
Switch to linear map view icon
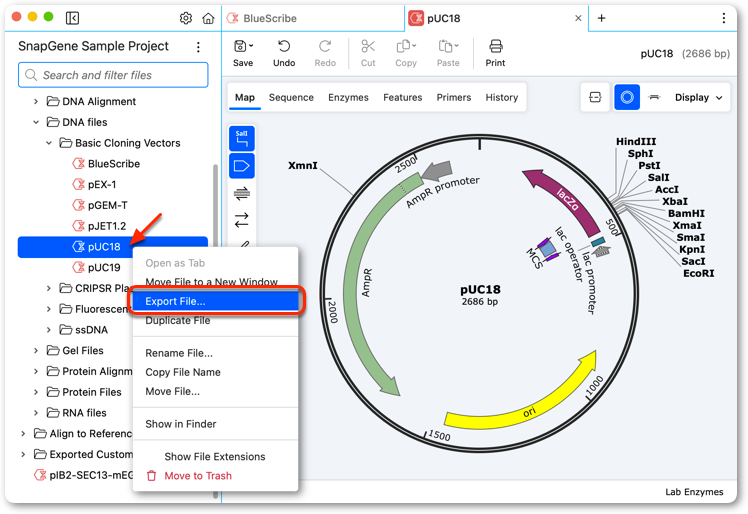[595, 97]
